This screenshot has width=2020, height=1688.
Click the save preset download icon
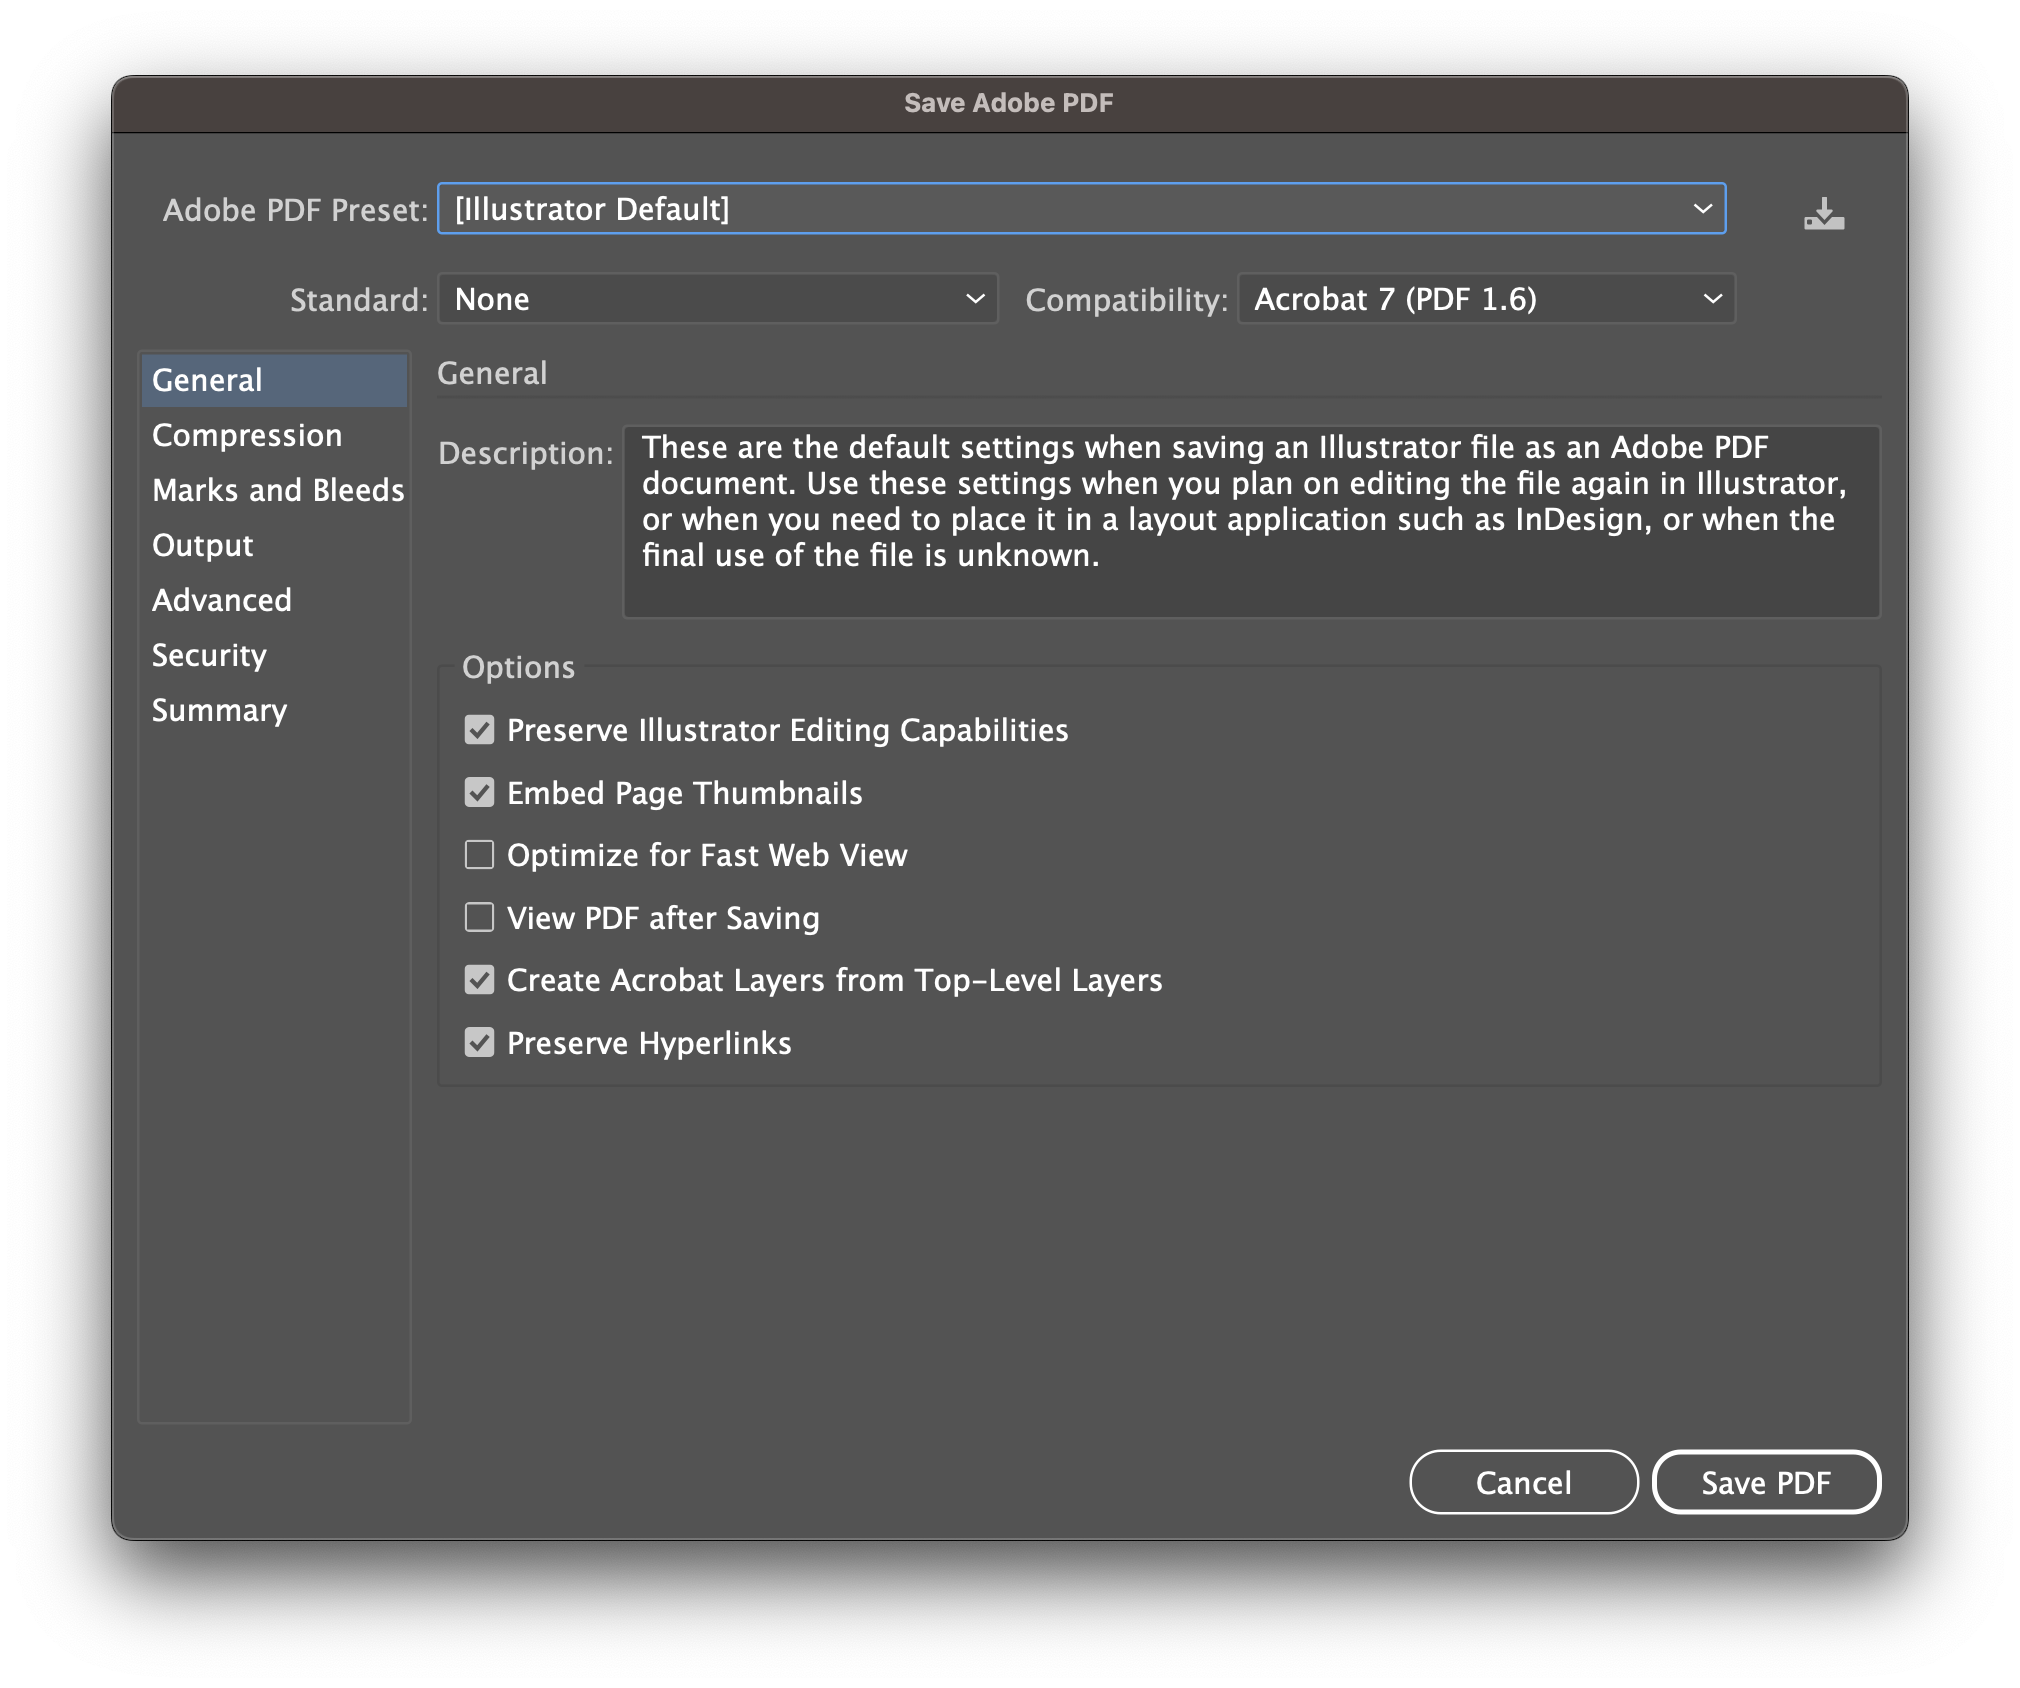point(1823,213)
